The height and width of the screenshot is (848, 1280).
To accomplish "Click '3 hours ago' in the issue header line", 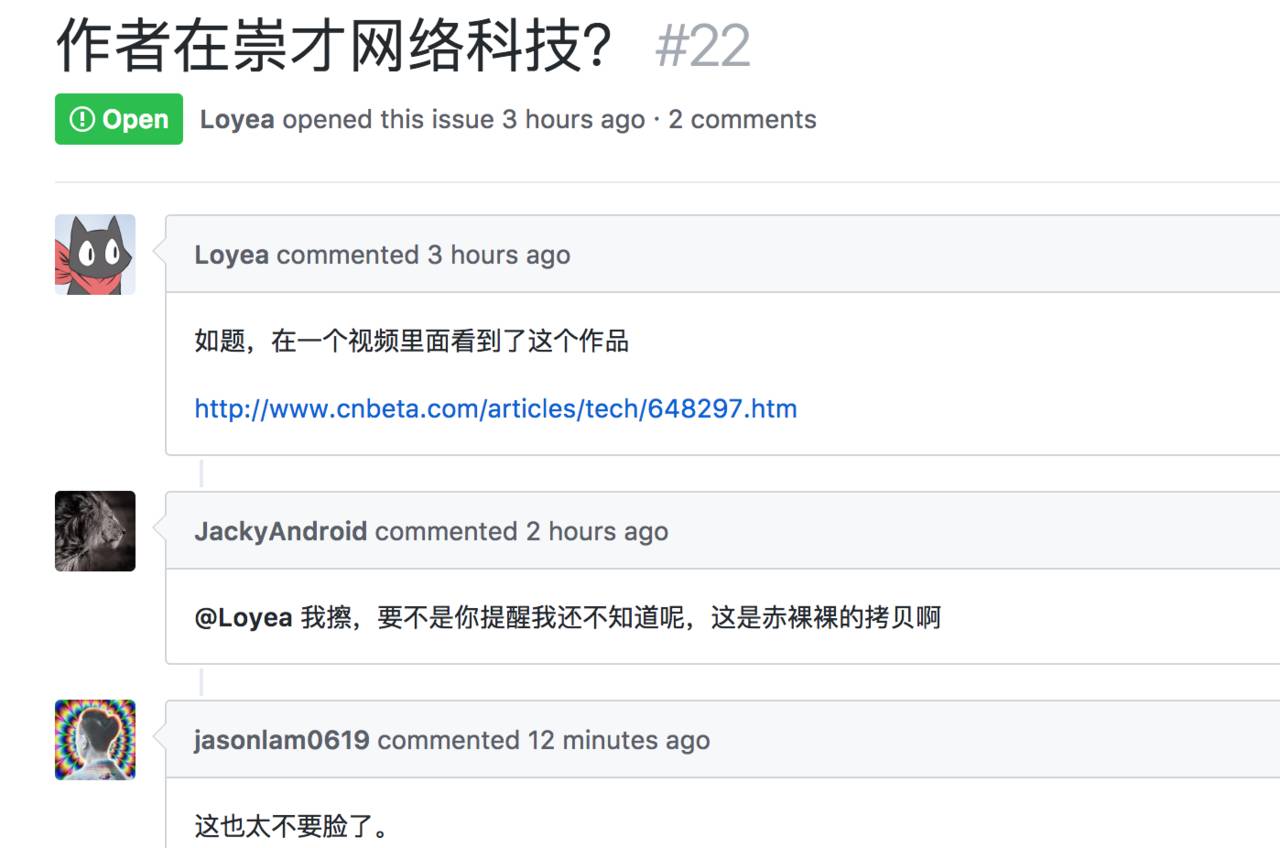I will (x=573, y=120).
